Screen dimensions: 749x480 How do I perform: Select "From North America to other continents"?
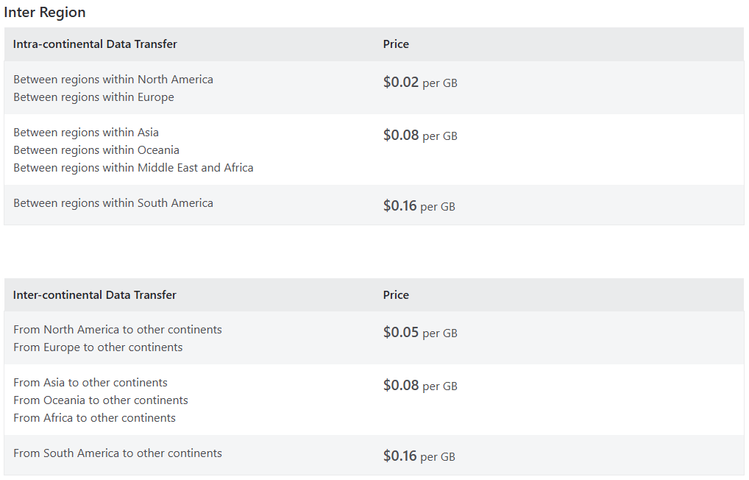tap(118, 329)
